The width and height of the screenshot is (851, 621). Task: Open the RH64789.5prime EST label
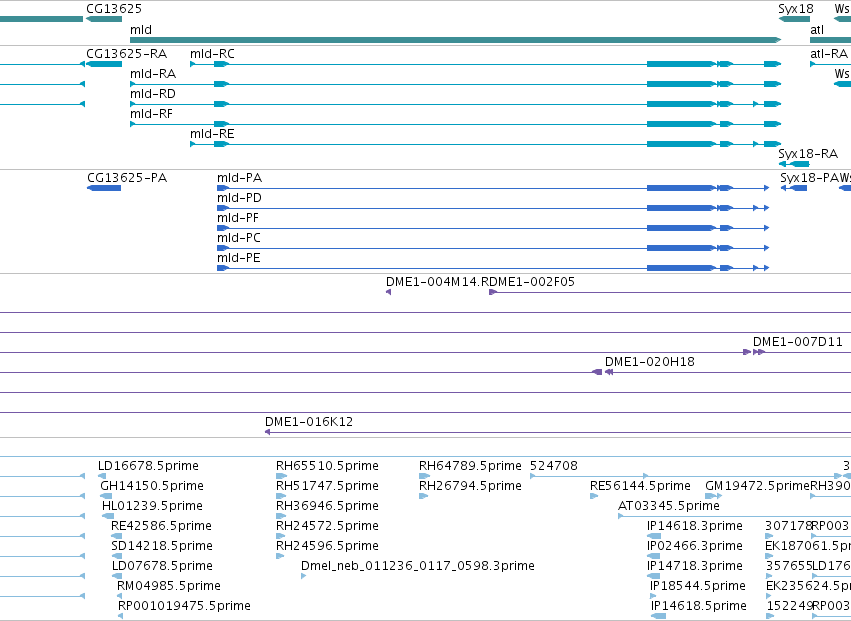click(470, 466)
